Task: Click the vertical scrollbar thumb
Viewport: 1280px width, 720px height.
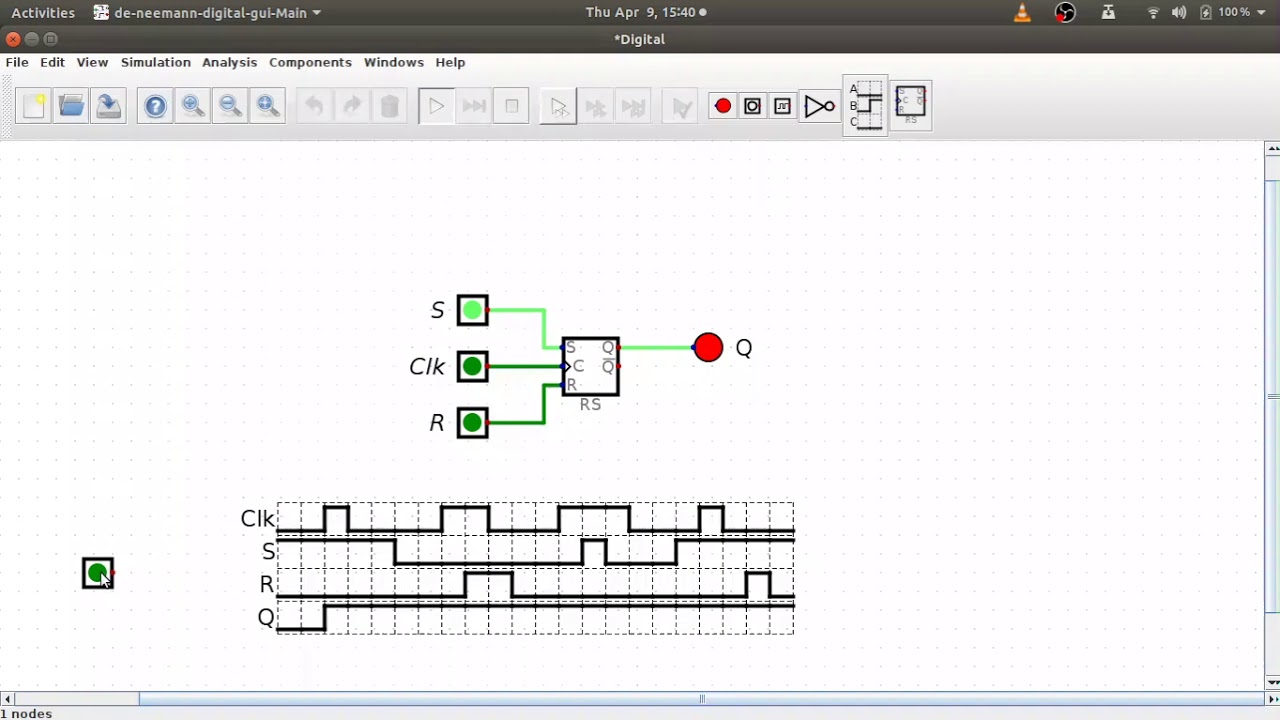Action: [x=1272, y=395]
